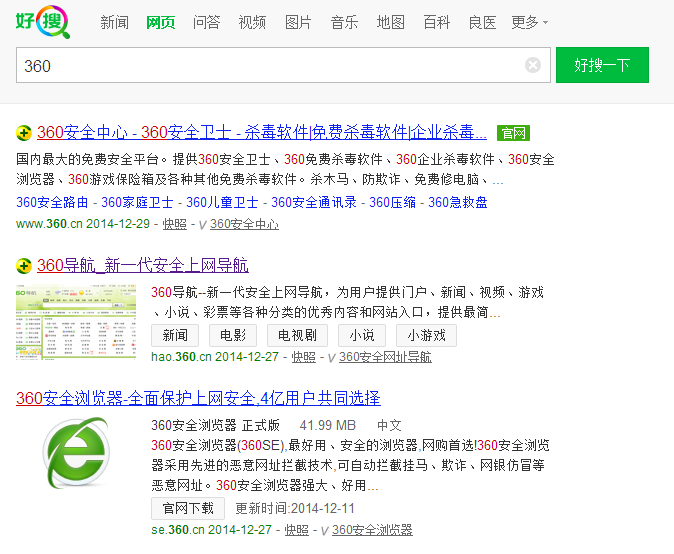Click the 360压缩 sublink
This screenshot has width=674, height=554.
[392, 202]
